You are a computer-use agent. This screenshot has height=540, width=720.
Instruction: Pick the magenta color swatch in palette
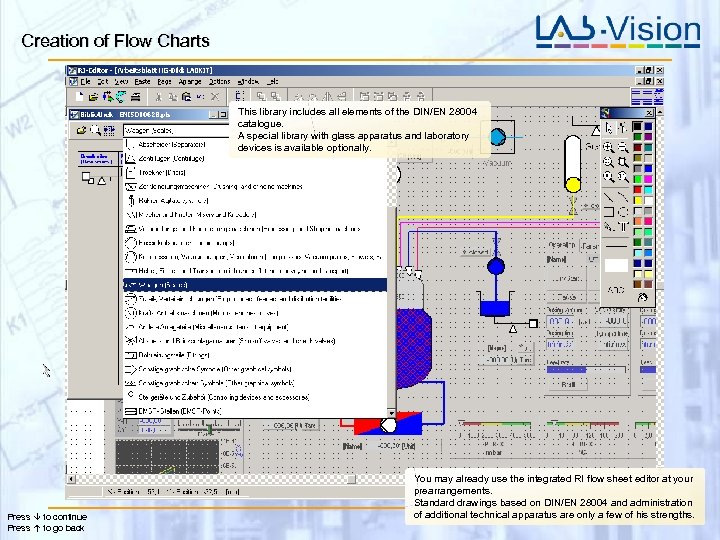[648, 179]
